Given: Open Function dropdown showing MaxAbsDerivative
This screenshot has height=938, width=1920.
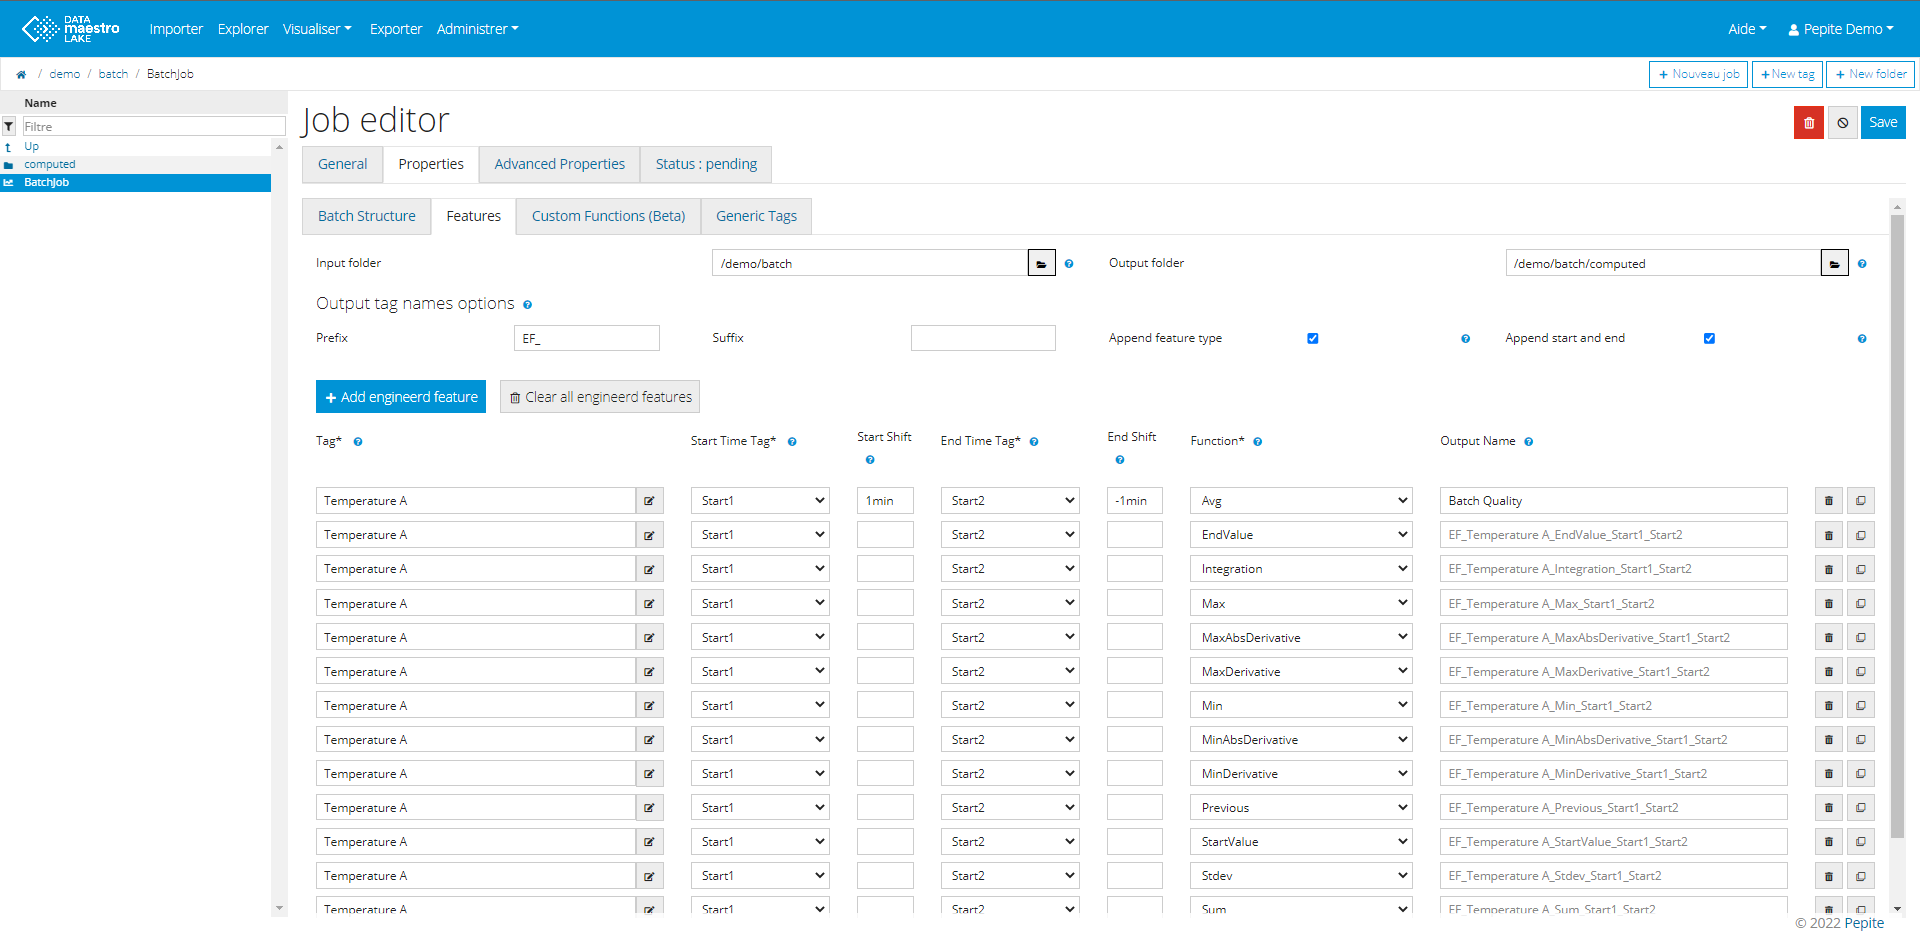Looking at the screenshot, I should click(x=1301, y=638).
